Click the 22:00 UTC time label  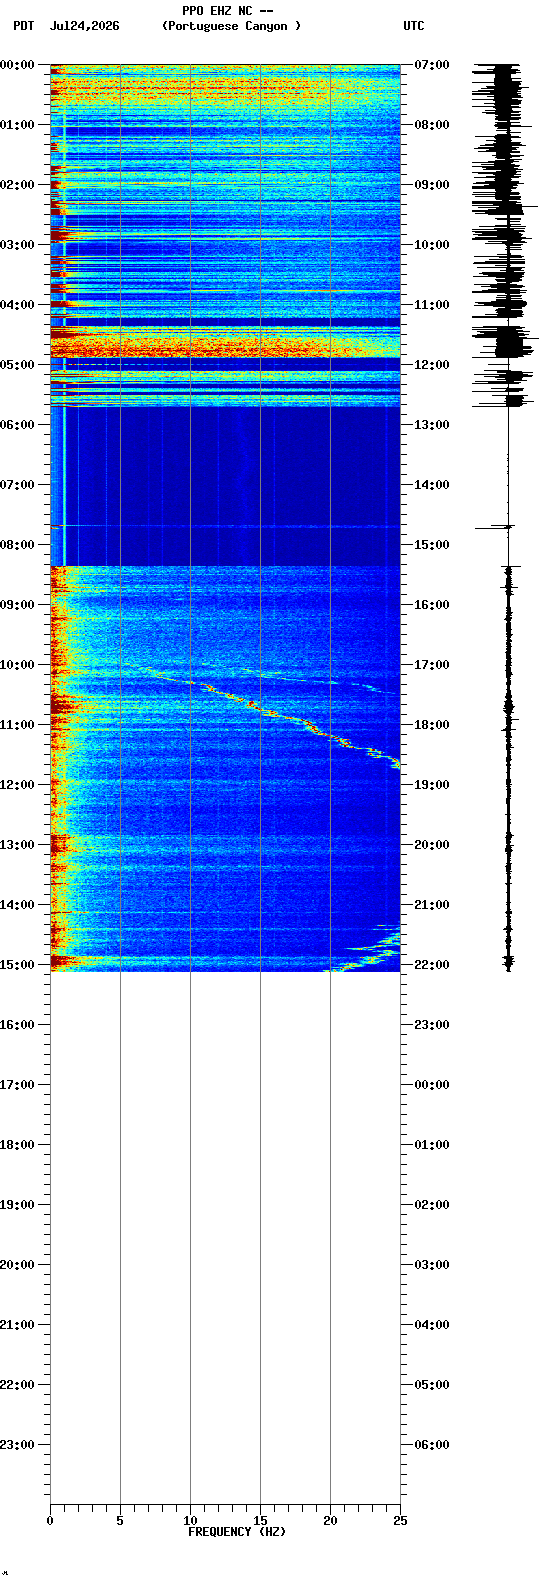tap(431, 965)
